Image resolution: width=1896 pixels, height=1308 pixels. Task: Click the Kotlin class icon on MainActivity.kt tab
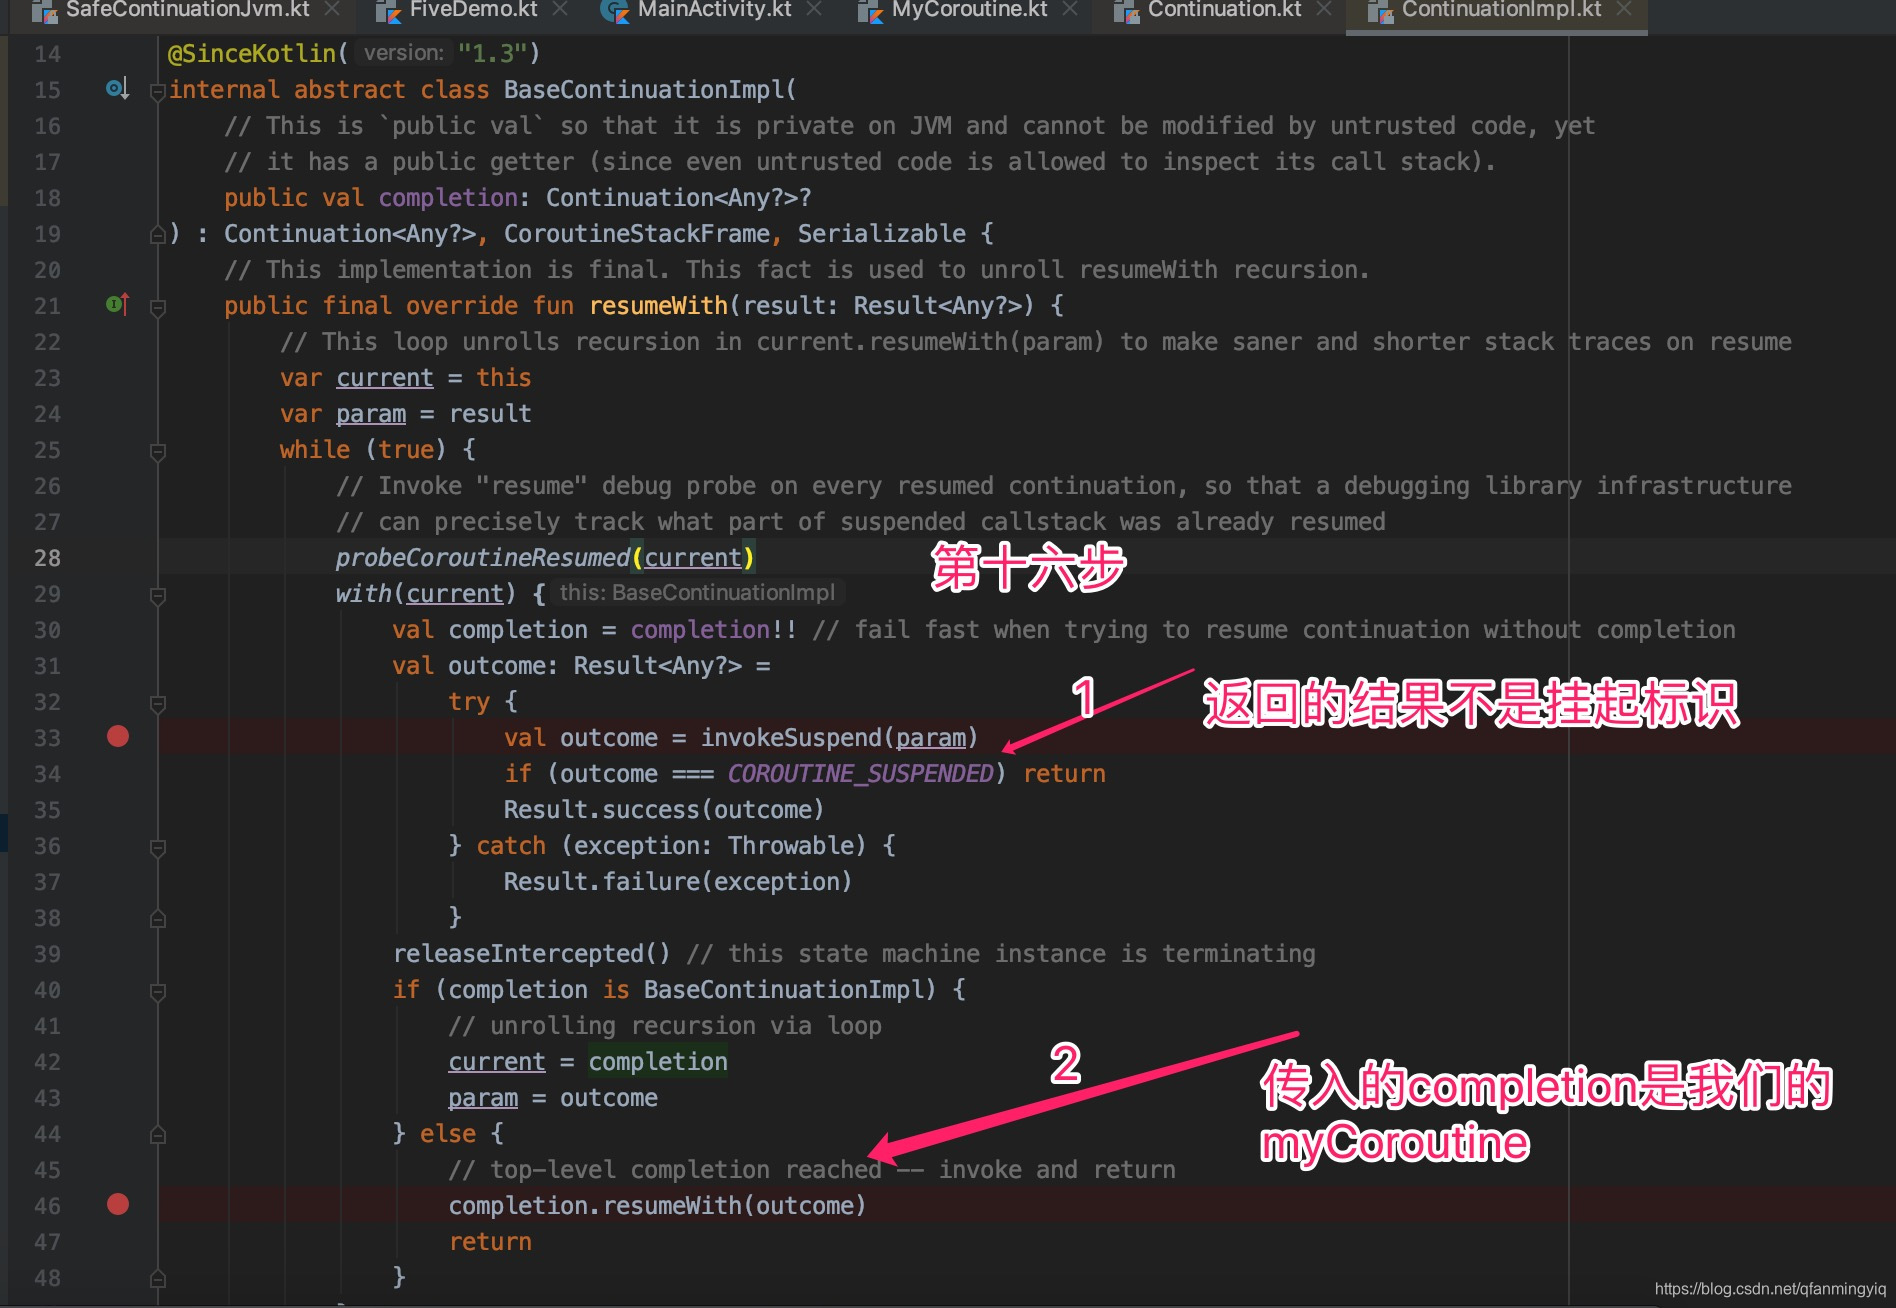tap(614, 11)
